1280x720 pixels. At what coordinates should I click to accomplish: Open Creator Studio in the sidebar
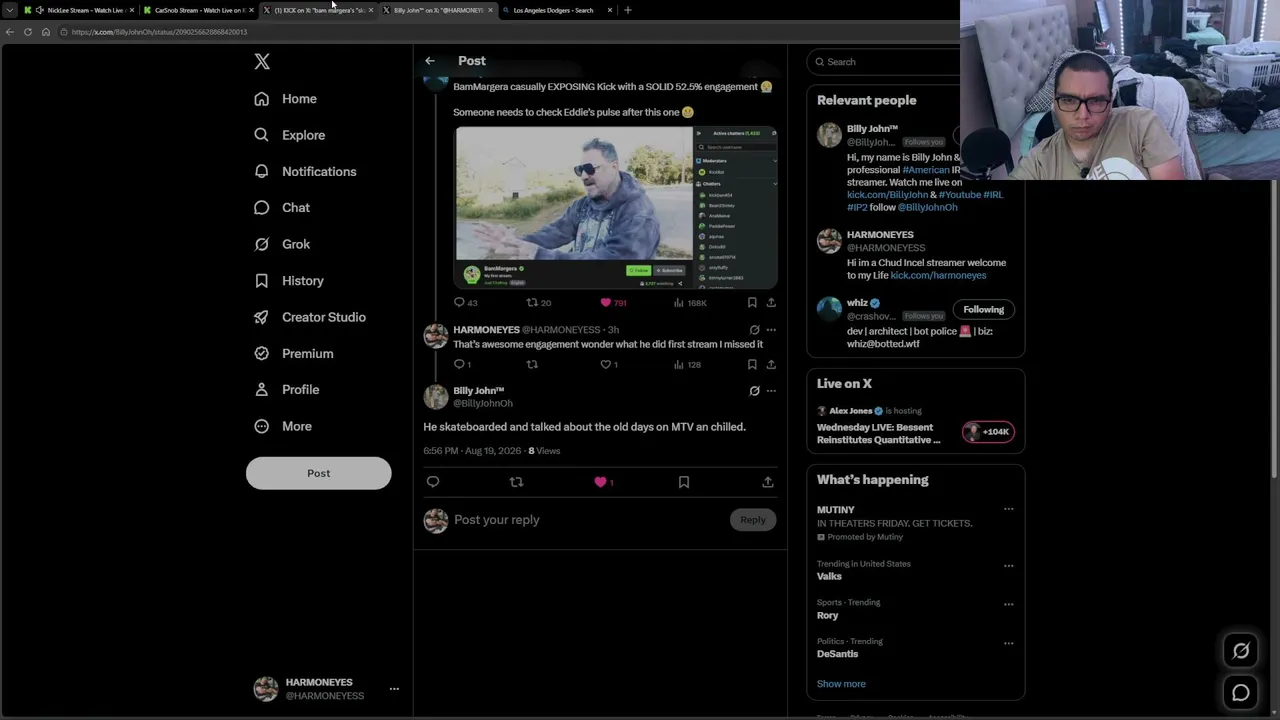[310, 317]
